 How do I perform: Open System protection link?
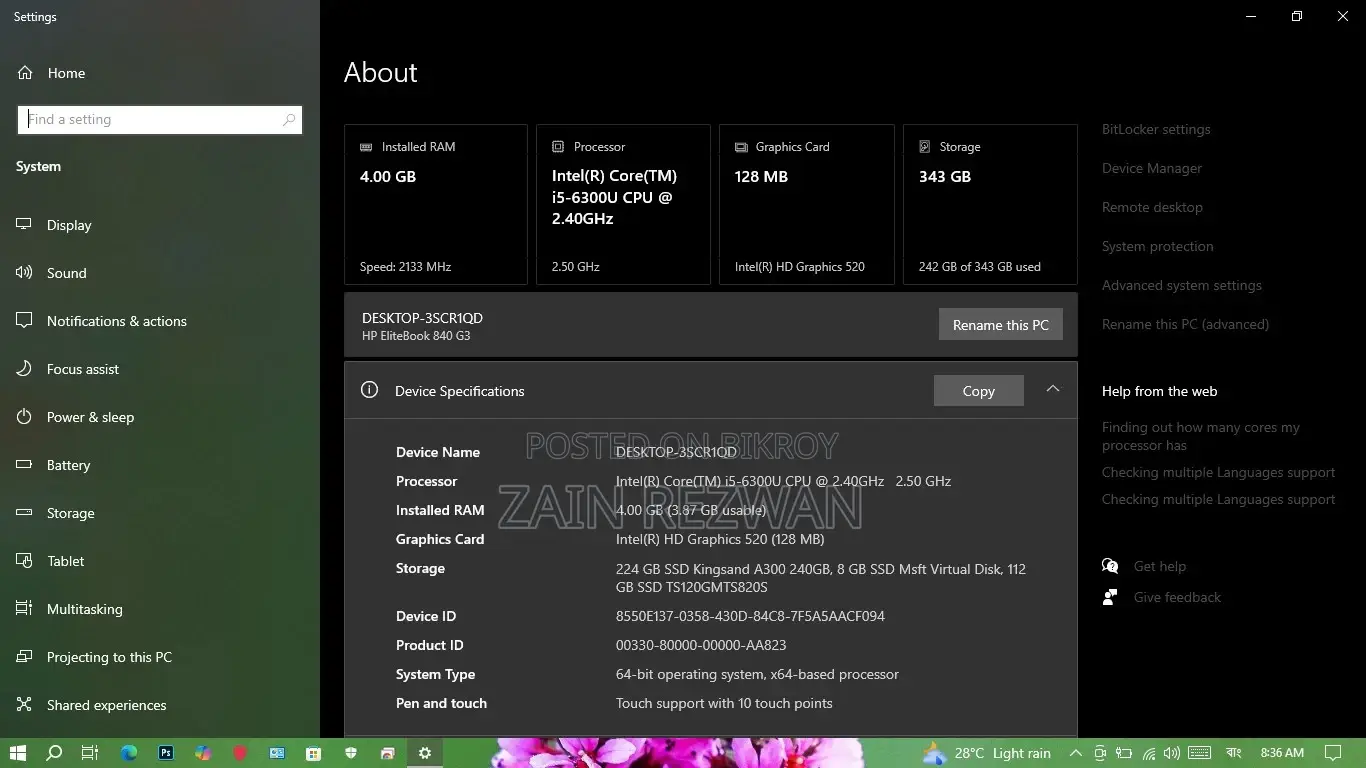click(x=1157, y=246)
